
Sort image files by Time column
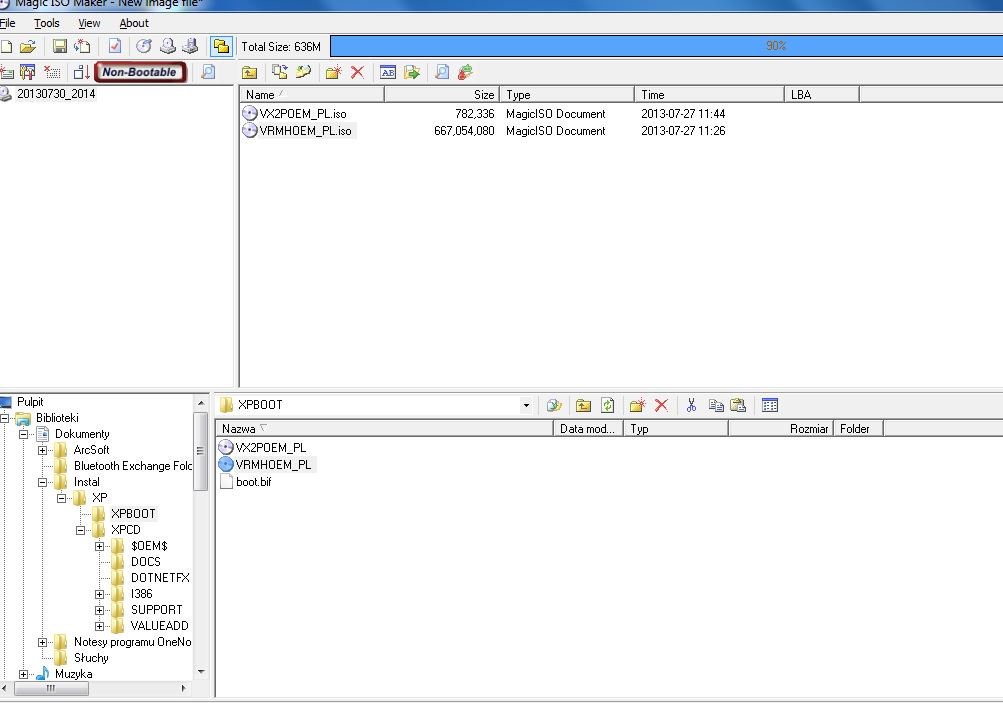click(709, 95)
